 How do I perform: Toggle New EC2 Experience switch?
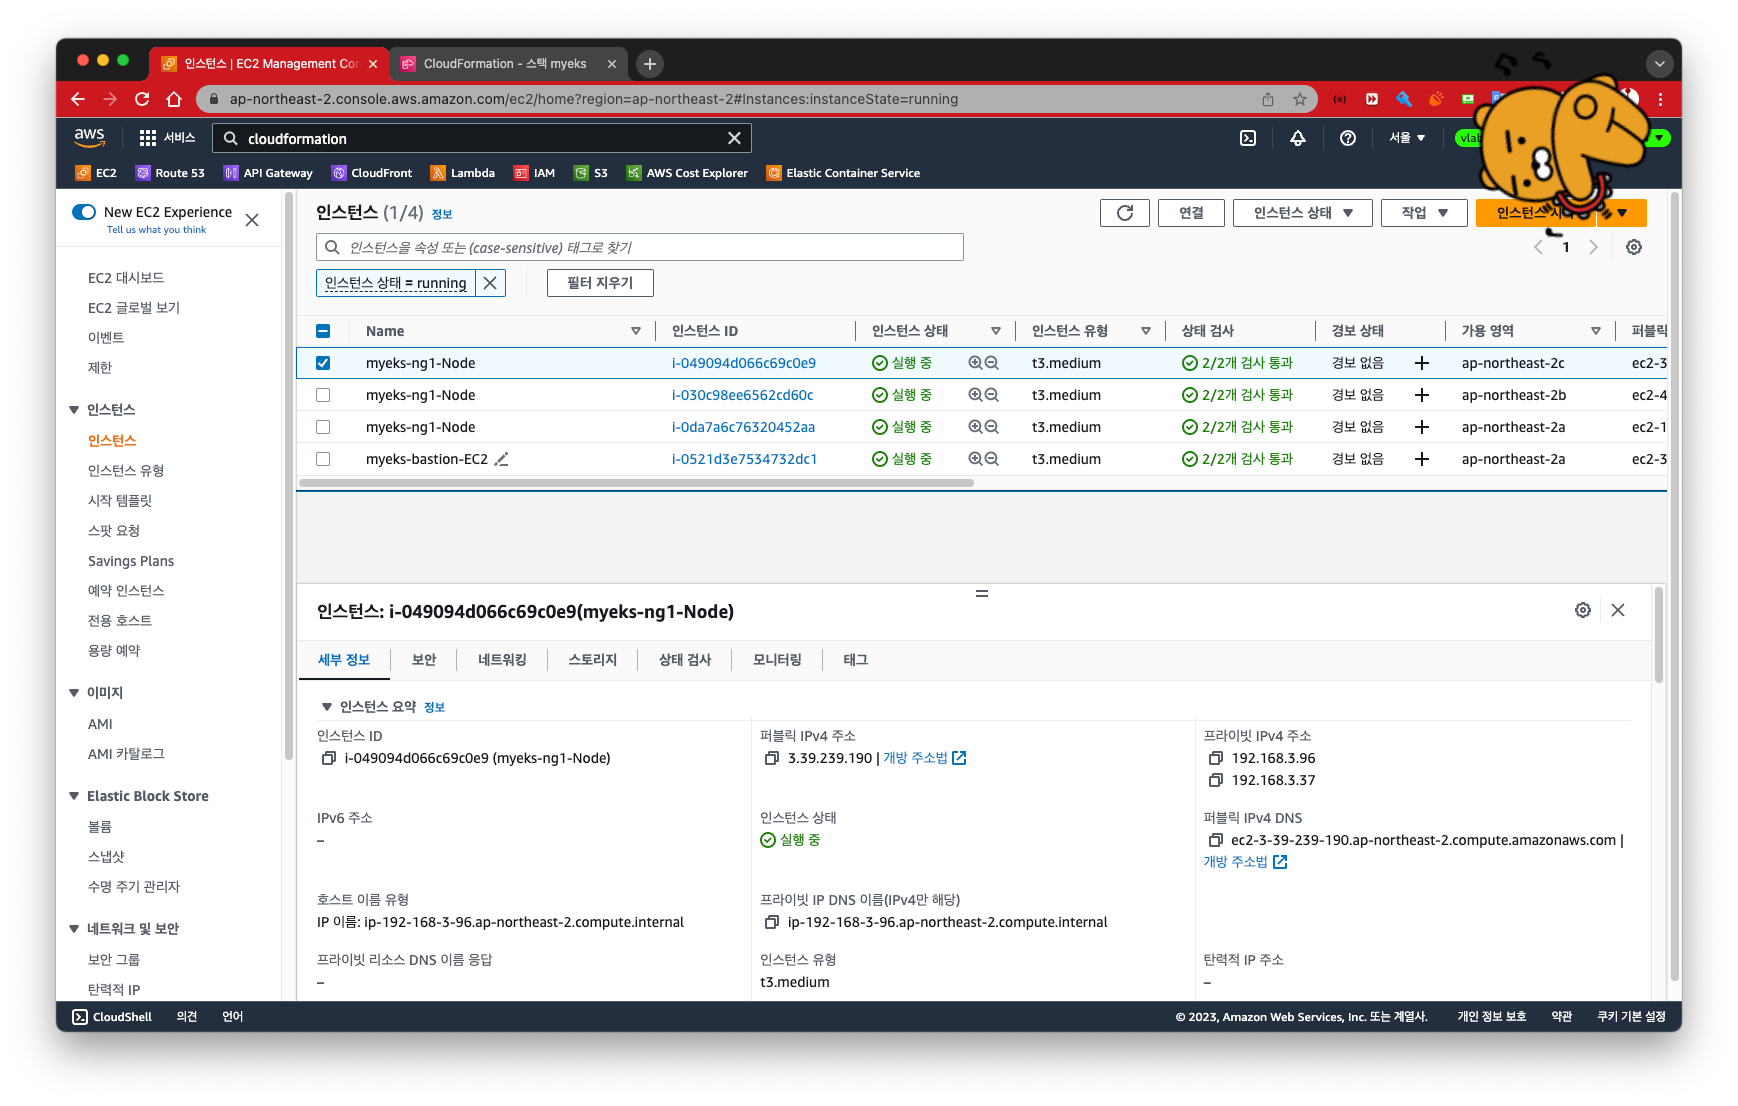[x=84, y=212]
